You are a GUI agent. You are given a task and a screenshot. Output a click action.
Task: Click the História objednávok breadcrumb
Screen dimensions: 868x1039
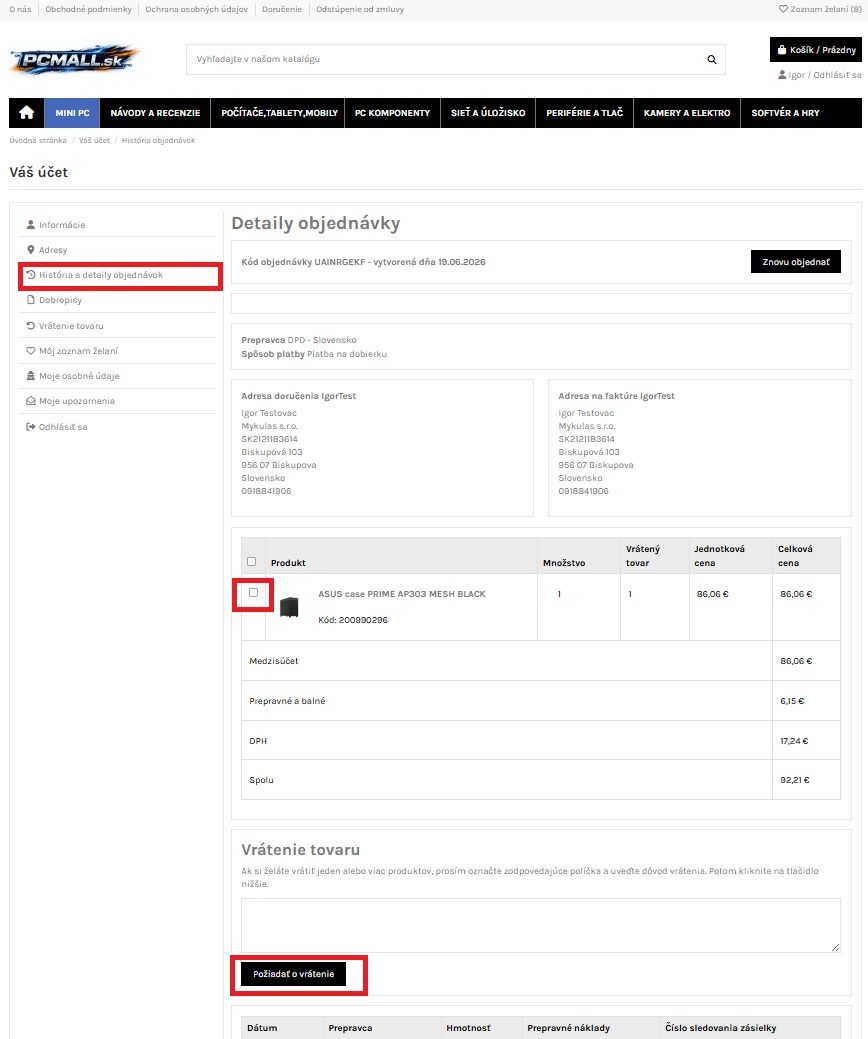158,140
